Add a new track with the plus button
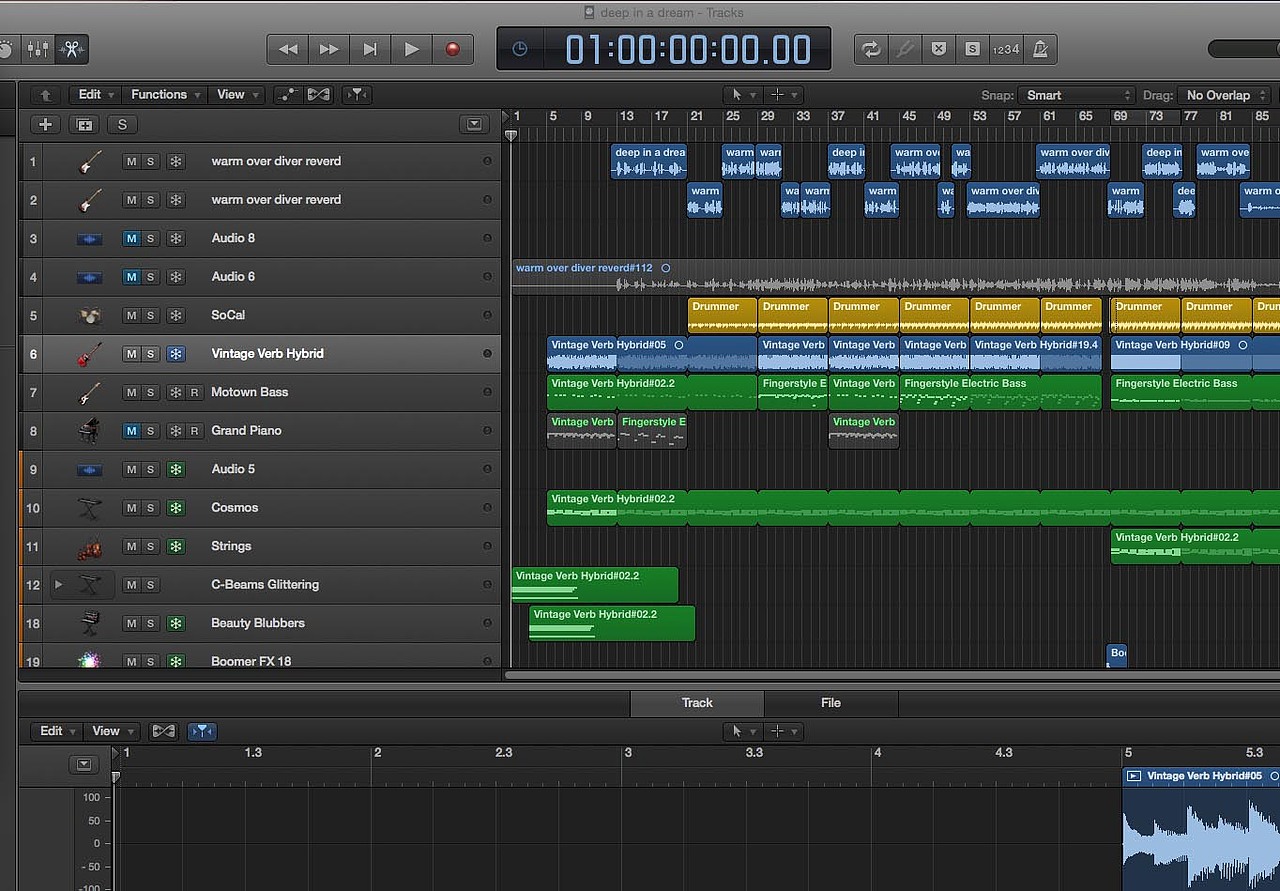The width and height of the screenshot is (1280, 891). click(x=45, y=125)
